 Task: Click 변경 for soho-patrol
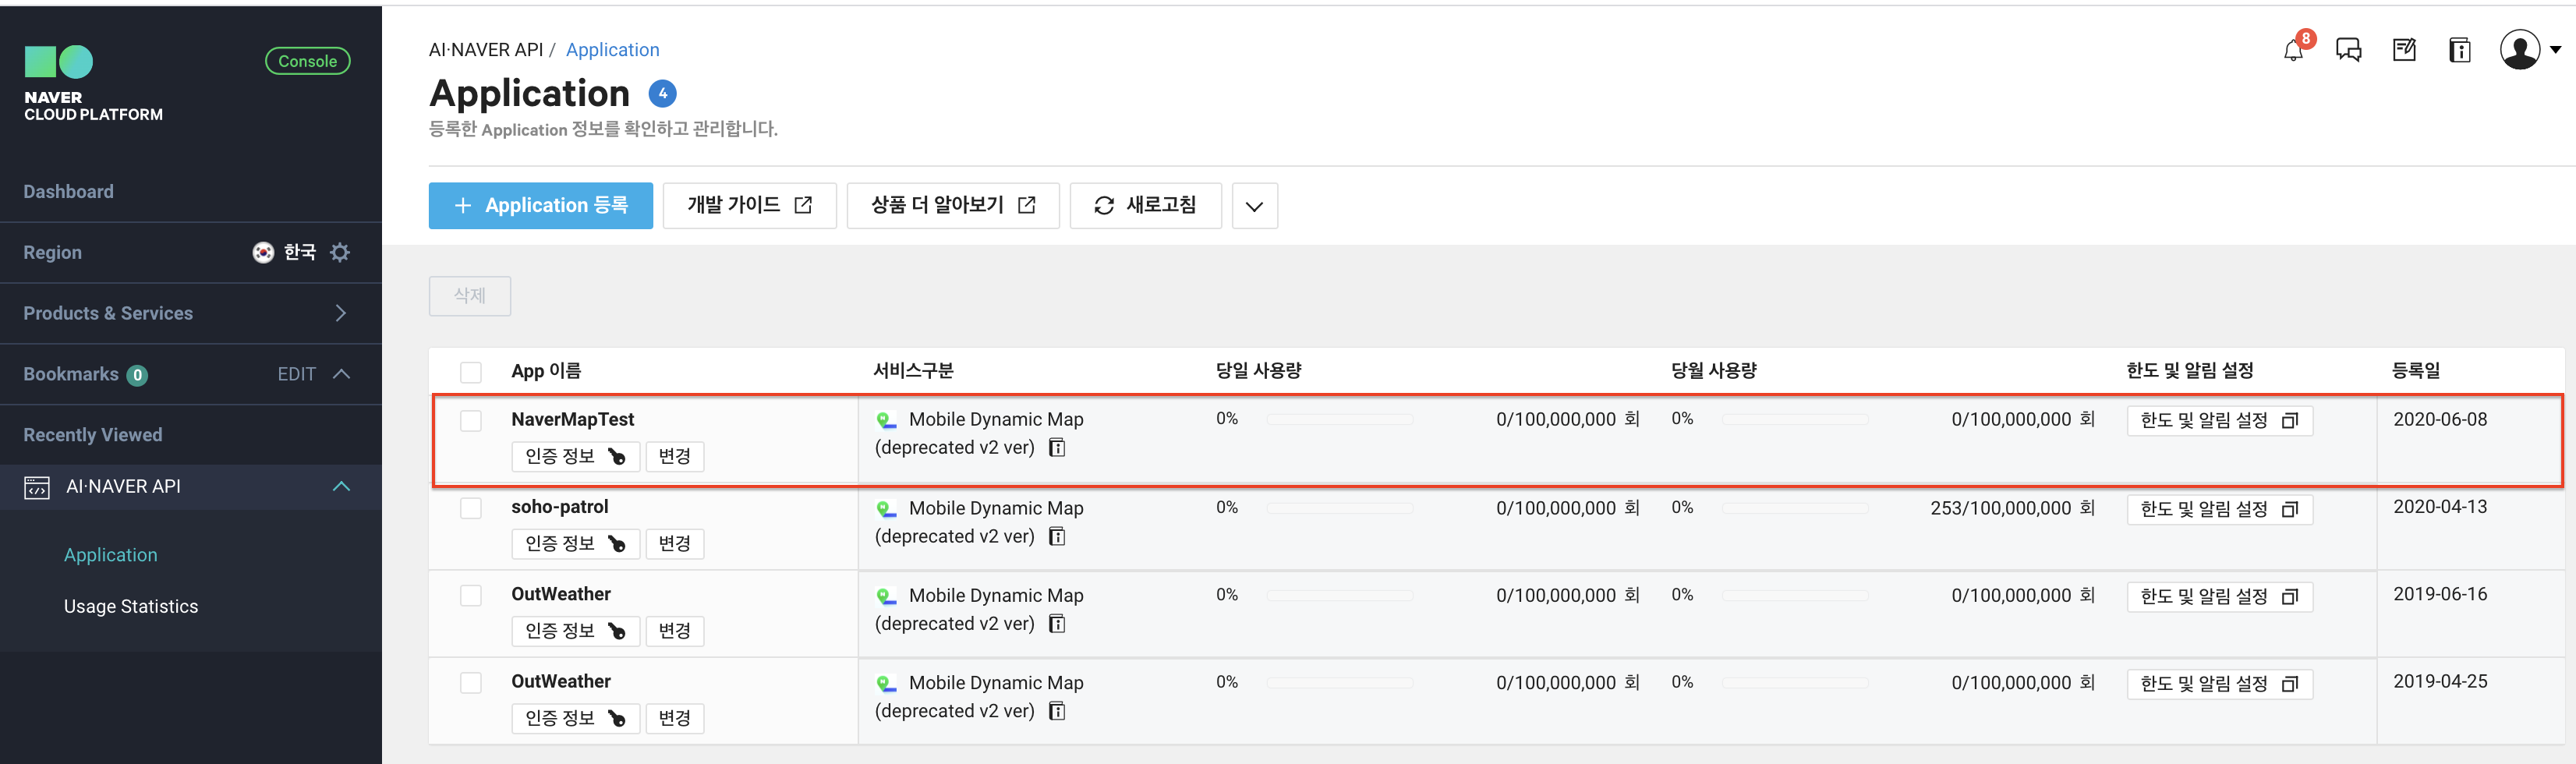(x=675, y=544)
